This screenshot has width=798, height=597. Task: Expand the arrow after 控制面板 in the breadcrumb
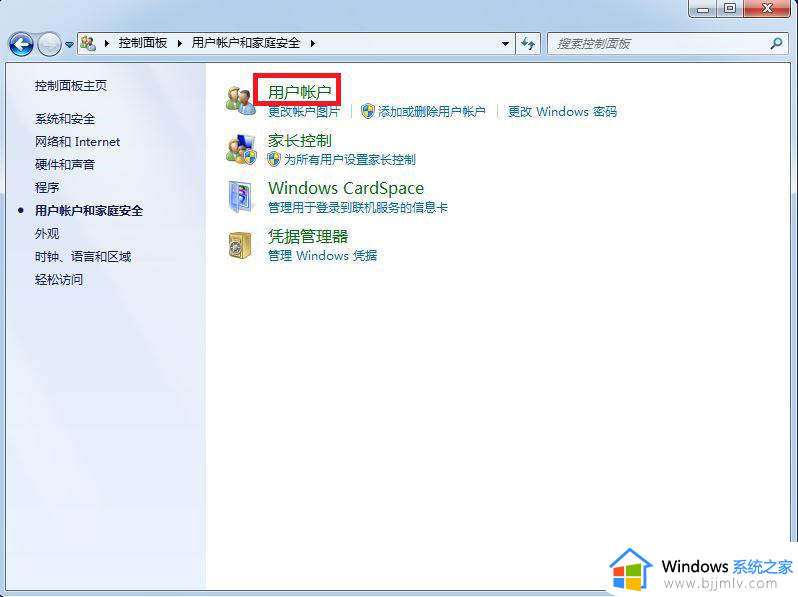(180, 44)
